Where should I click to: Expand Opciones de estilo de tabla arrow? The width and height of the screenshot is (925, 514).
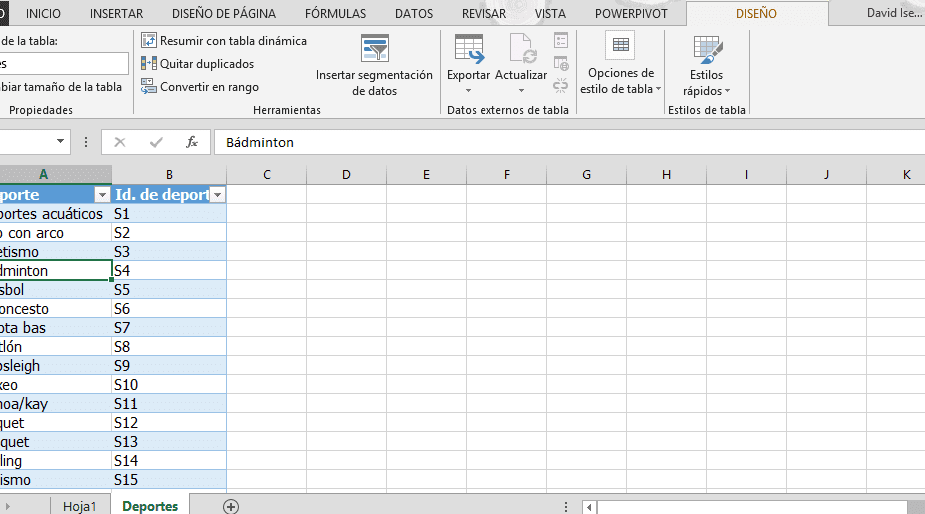[658, 89]
